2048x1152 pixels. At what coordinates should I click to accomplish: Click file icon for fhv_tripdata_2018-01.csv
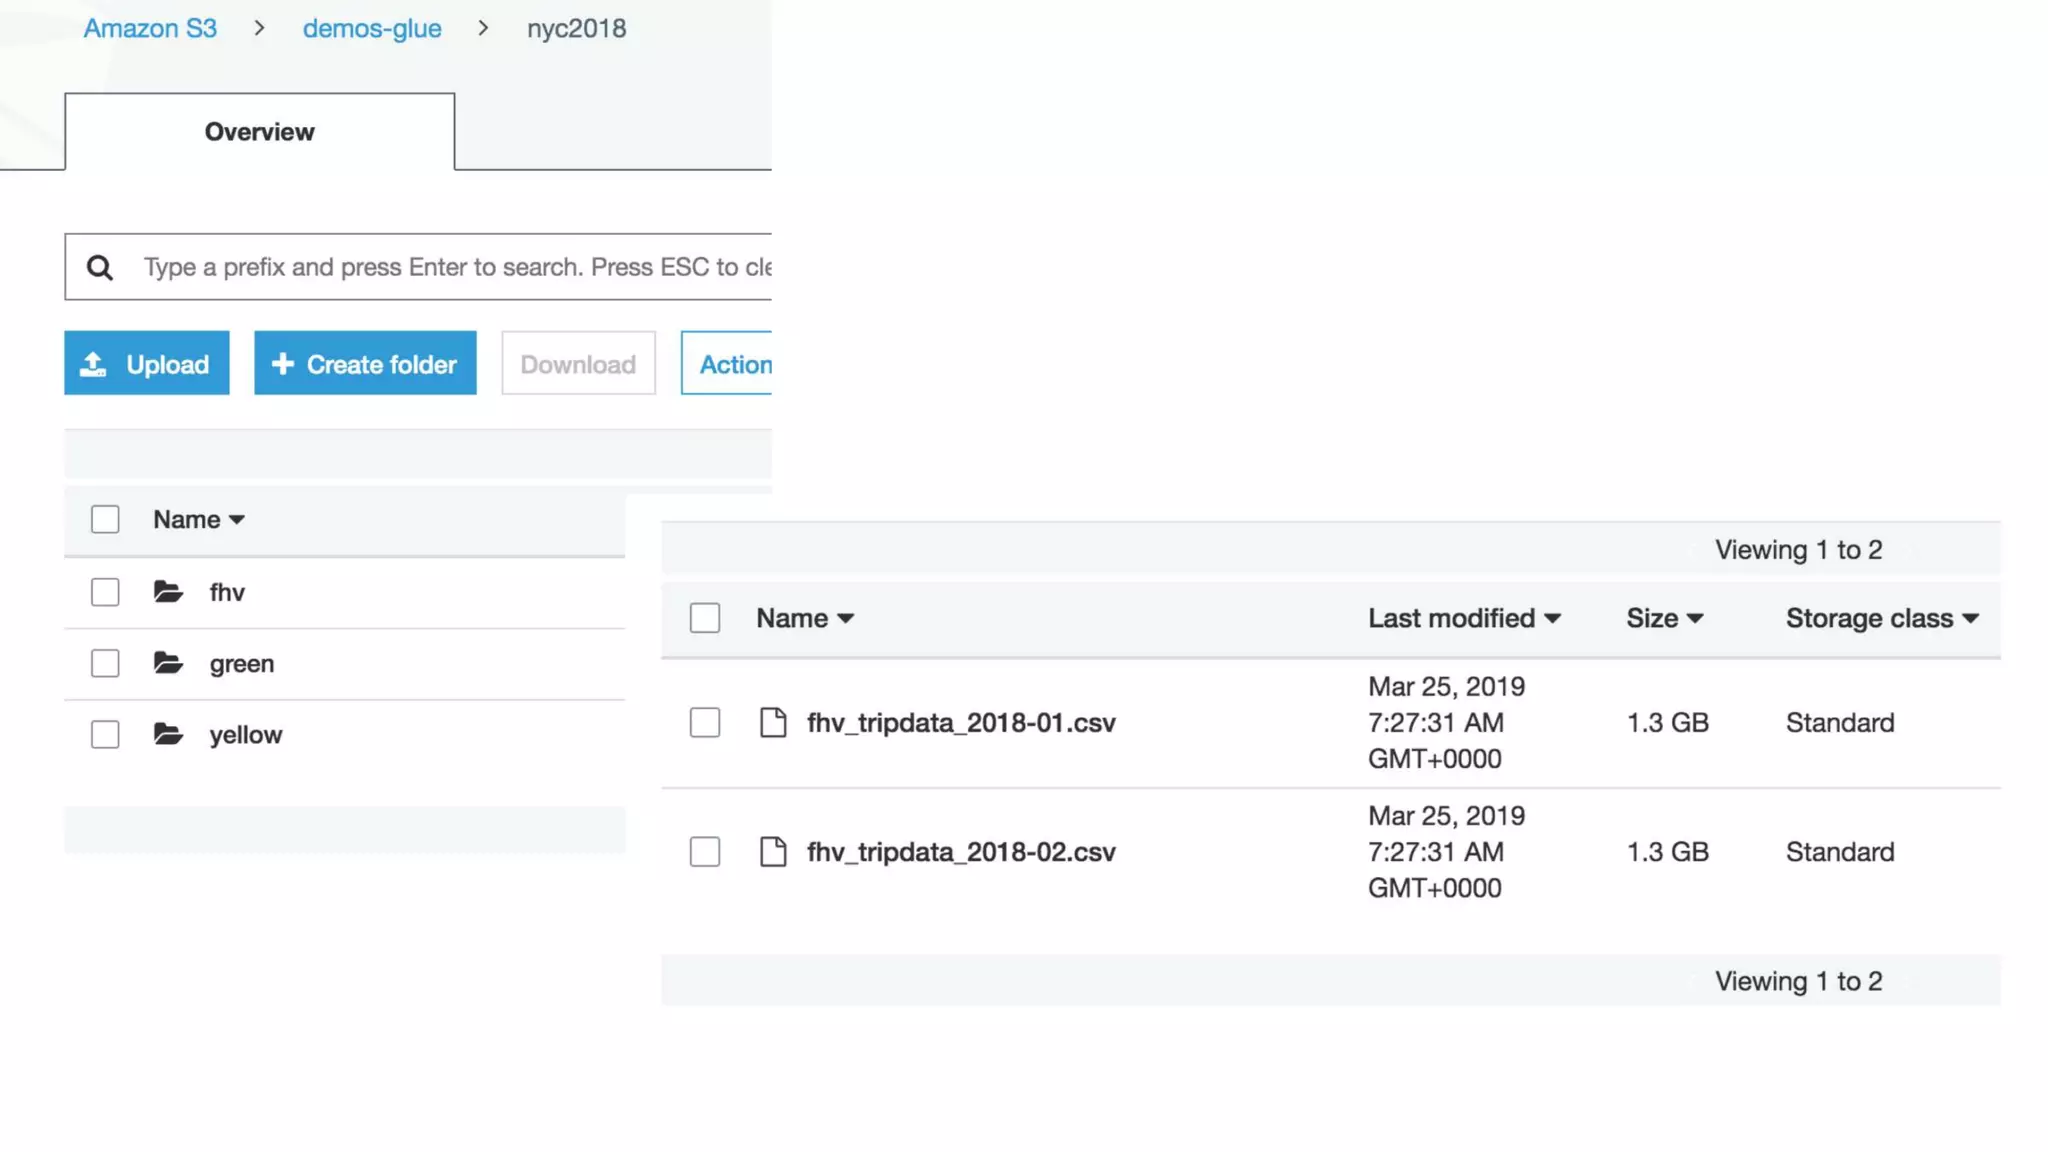pos(773,722)
